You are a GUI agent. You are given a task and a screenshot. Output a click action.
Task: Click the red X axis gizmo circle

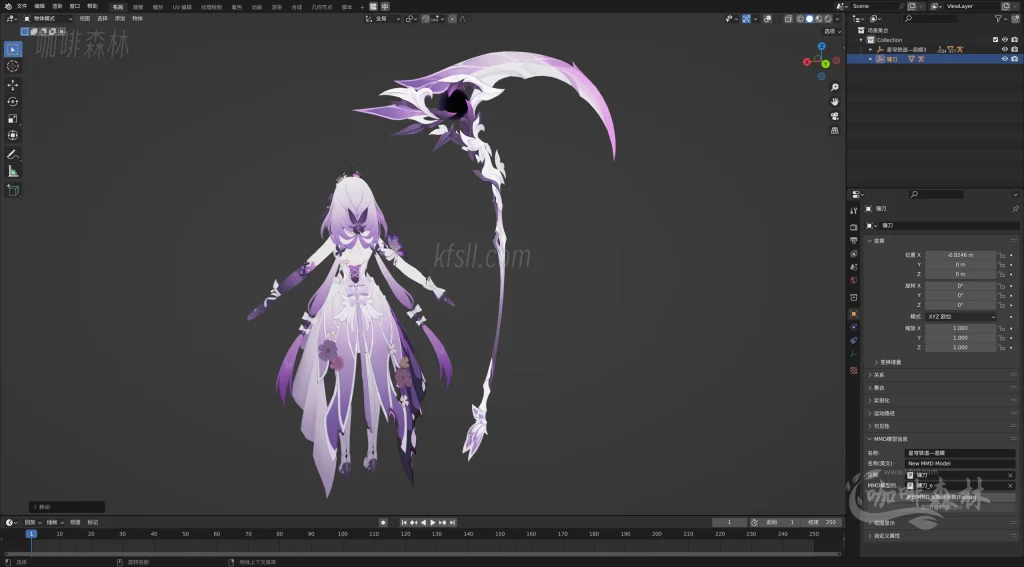coord(807,62)
